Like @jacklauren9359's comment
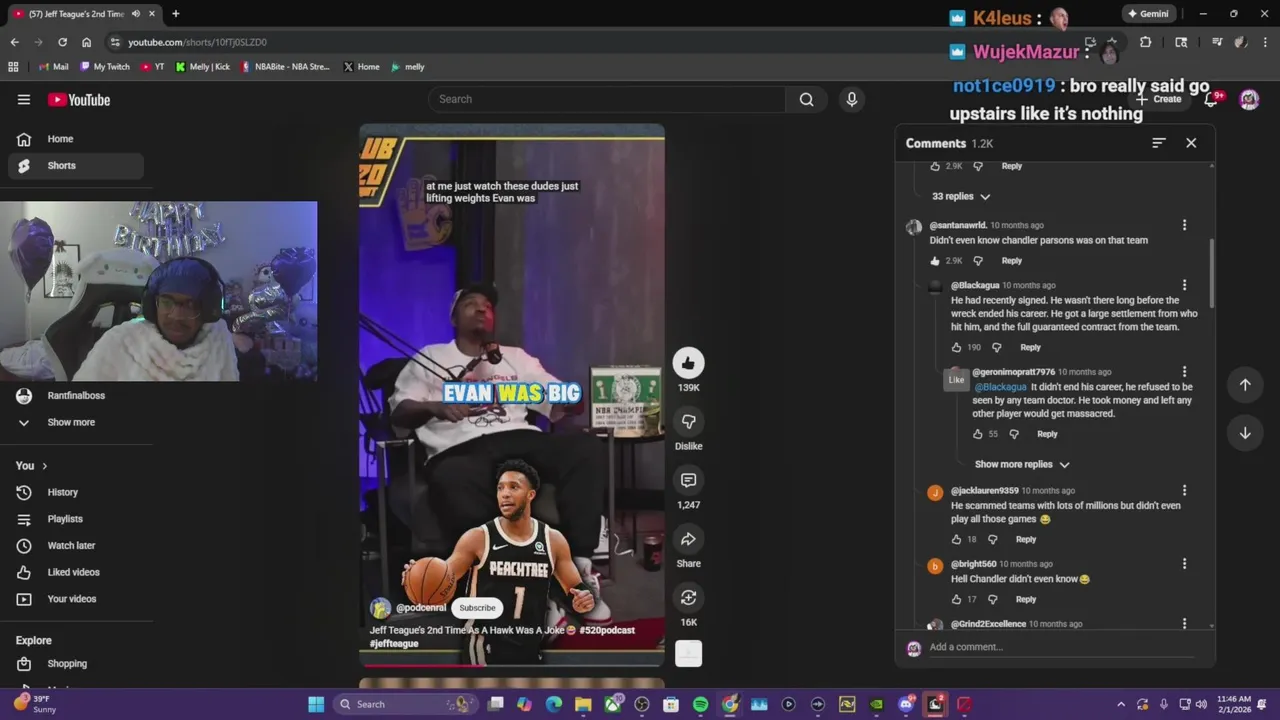This screenshot has width=1280, height=720. tap(956, 539)
